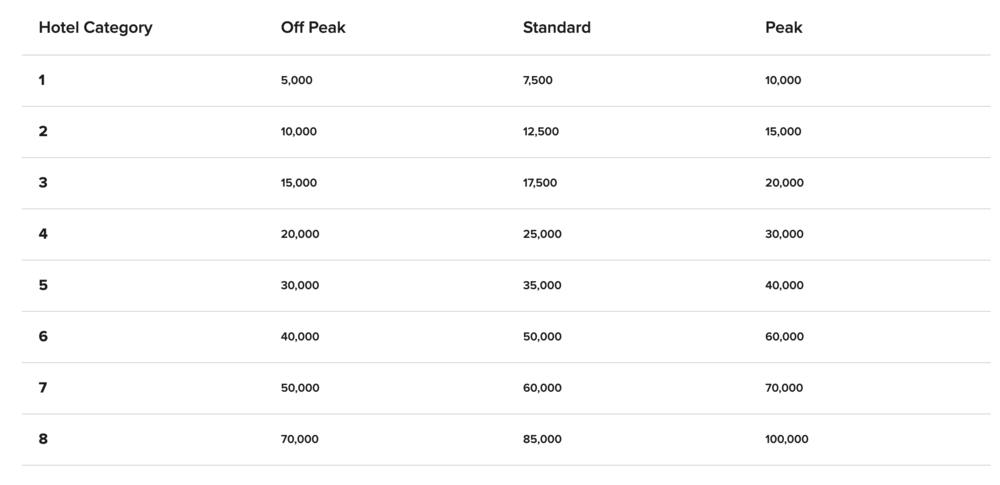Click the Off Peak column header
Viewport: 1000px width, 485px height.
click(313, 28)
